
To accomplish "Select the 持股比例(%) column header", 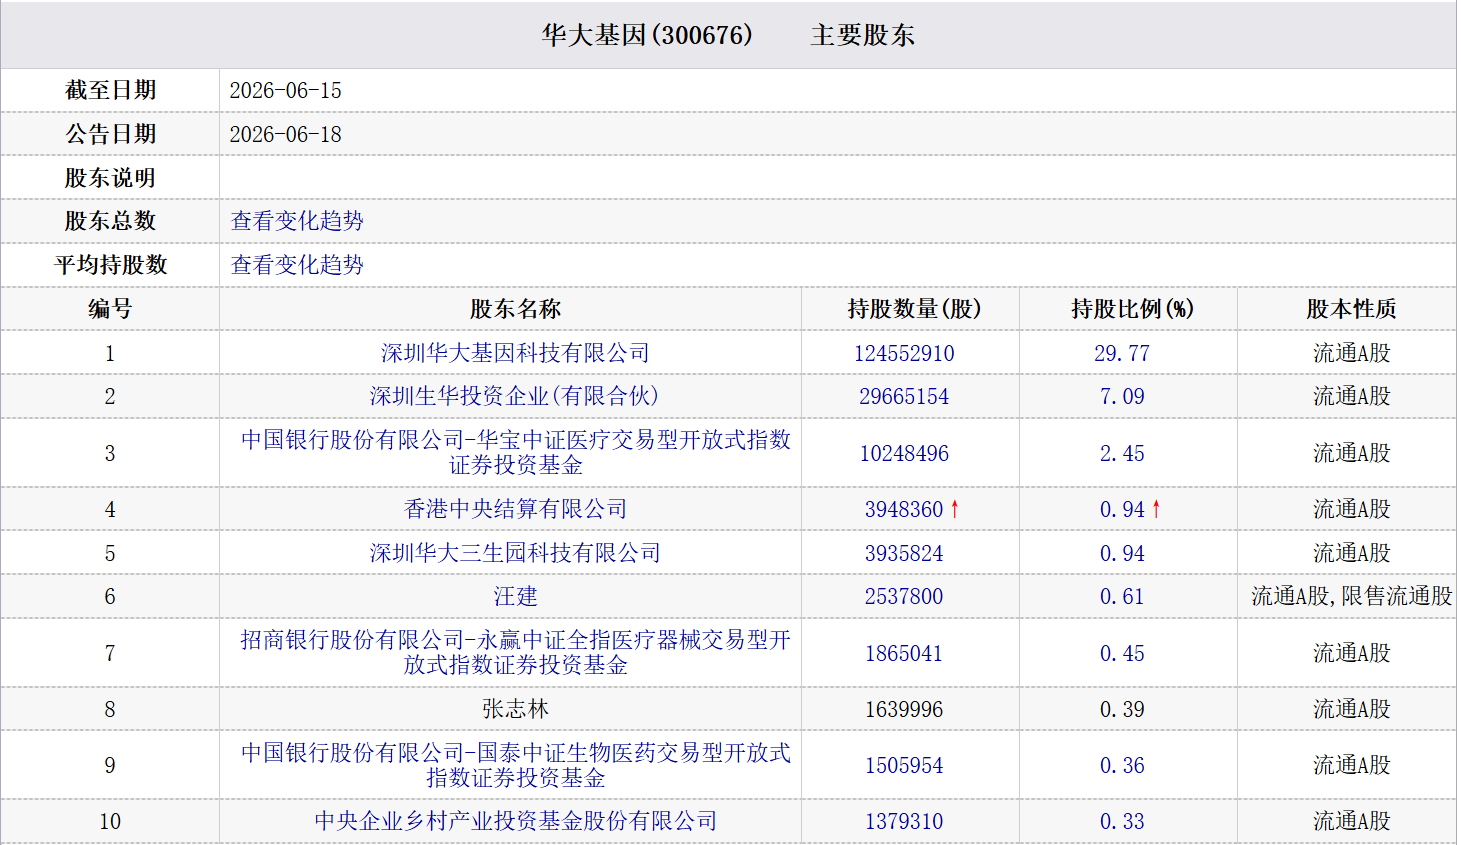I will point(1132,309).
